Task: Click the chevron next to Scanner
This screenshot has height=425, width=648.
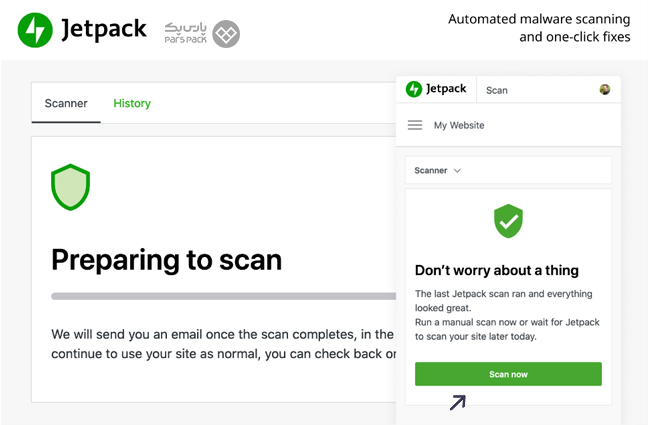Action: coord(457,171)
